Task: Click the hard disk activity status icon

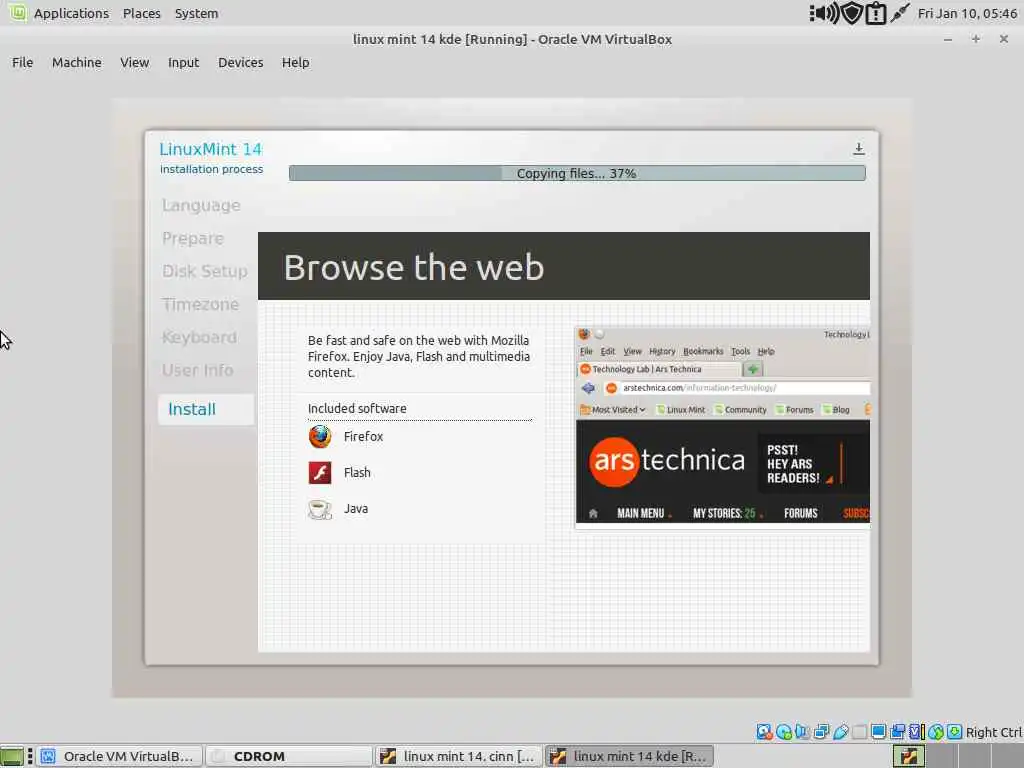Action: tap(764, 732)
